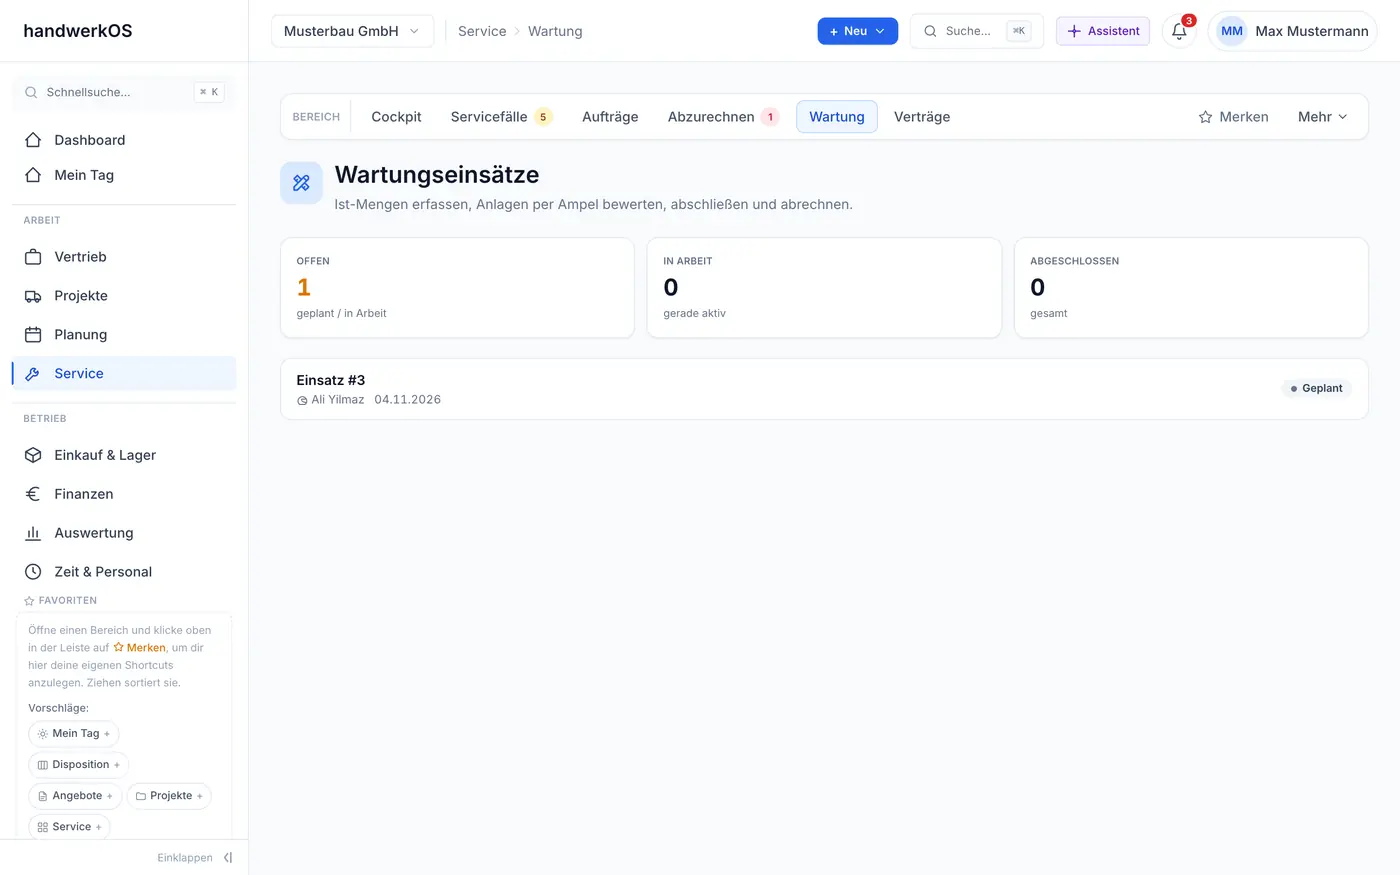The width and height of the screenshot is (1400, 875).
Task: Click the Zeit & Personal clock icon
Action: tap(33, 572)
